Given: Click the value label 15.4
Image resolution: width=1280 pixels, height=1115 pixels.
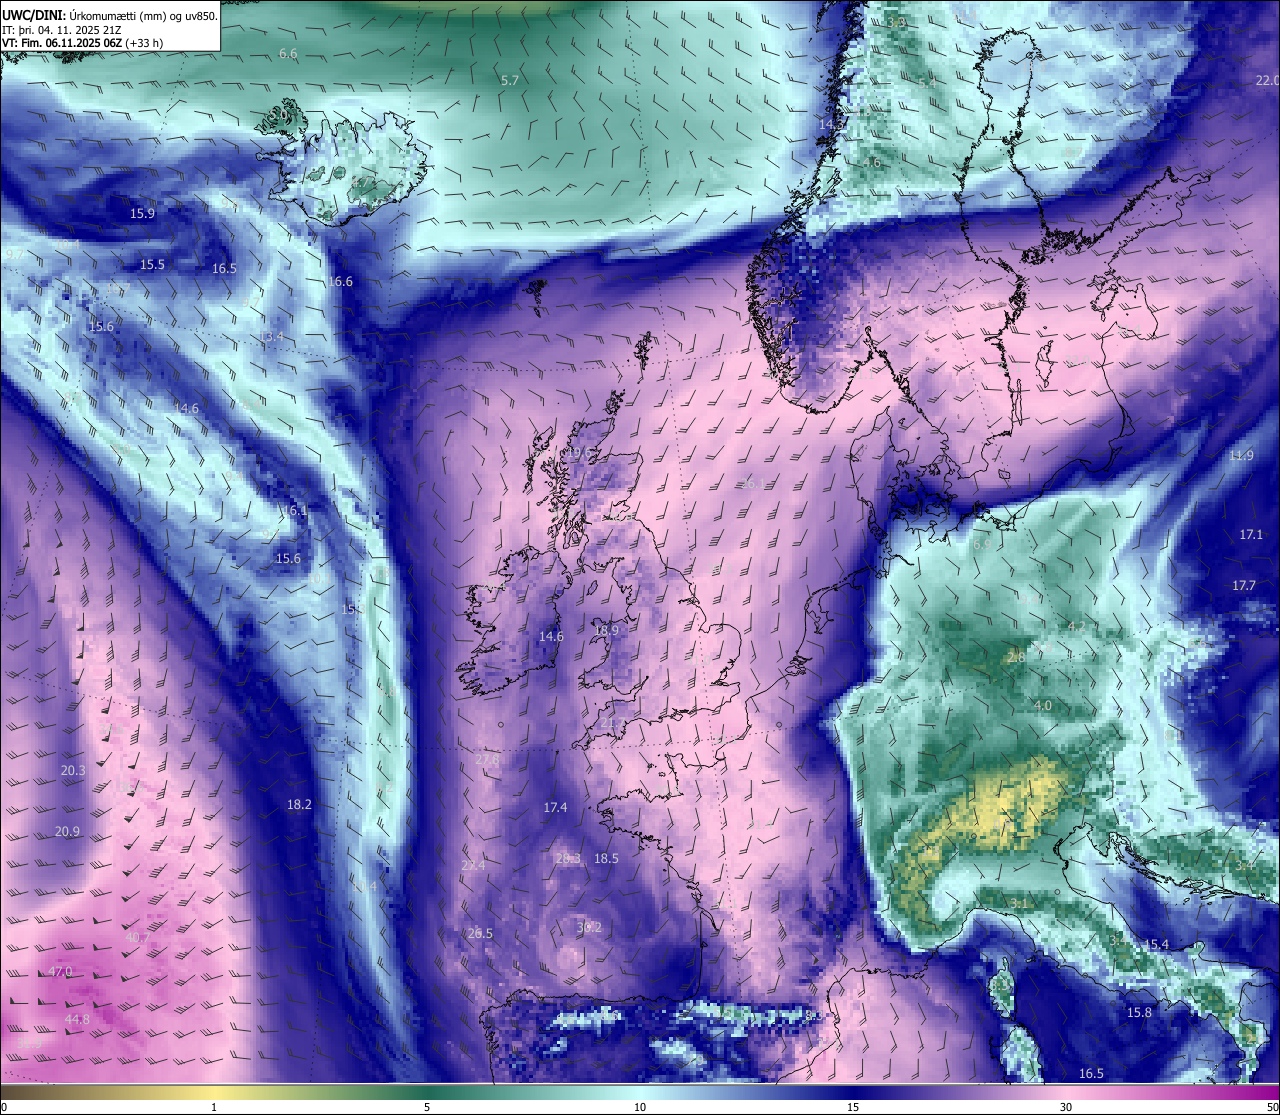Looking at the screenshot, I should [x=1156, y=945].
